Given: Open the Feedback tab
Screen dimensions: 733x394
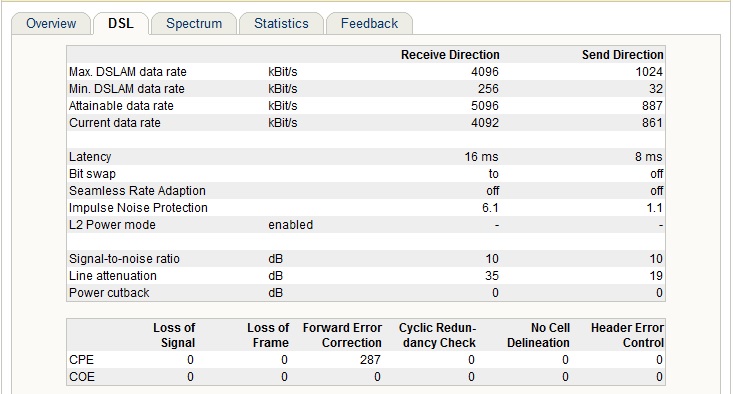Looking at the screenshot, I should click(369, 23).
